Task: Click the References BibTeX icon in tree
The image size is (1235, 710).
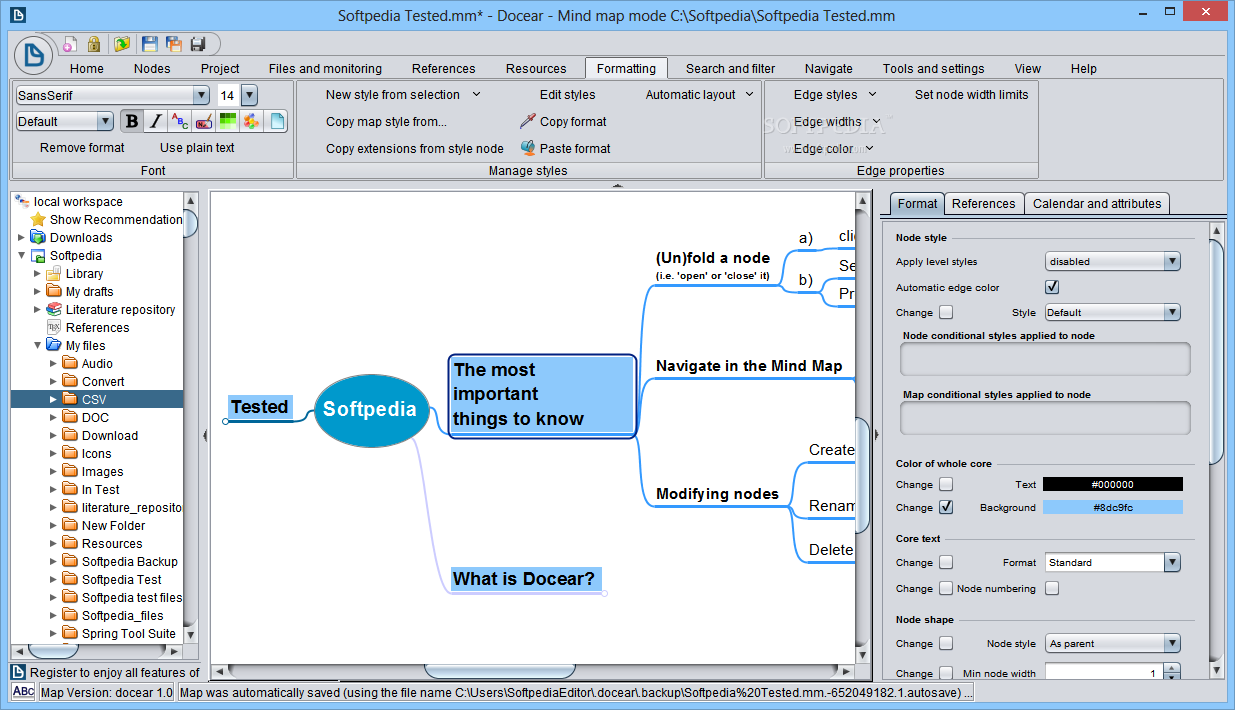Action: (54, 327)
